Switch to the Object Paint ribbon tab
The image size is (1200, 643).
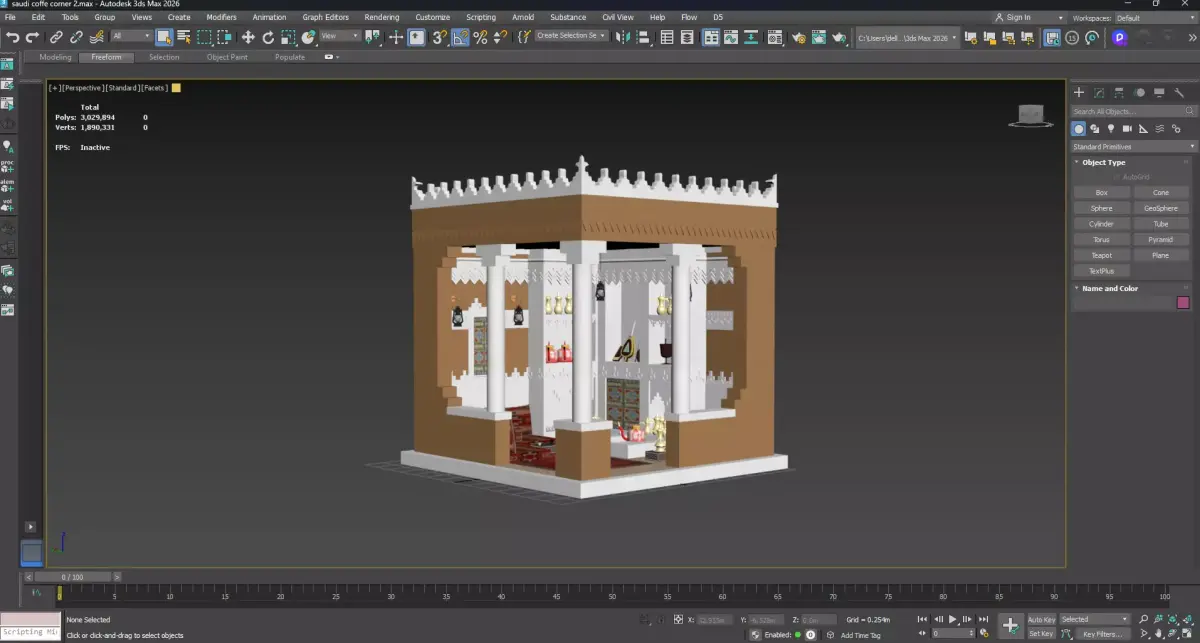click(227, 57)
